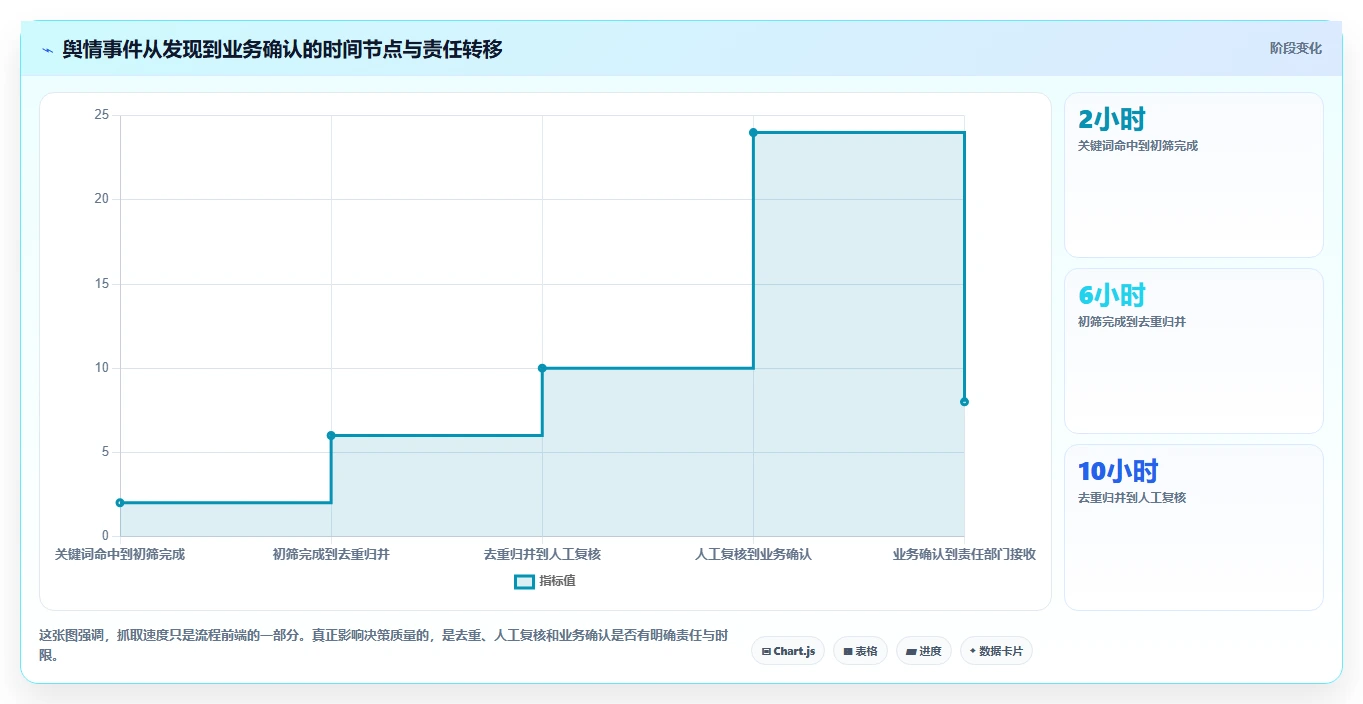Click the lightning icon beside the title
Image resolution: width=1363 pixels, height=704 pixels.
(x=47, y=49)
